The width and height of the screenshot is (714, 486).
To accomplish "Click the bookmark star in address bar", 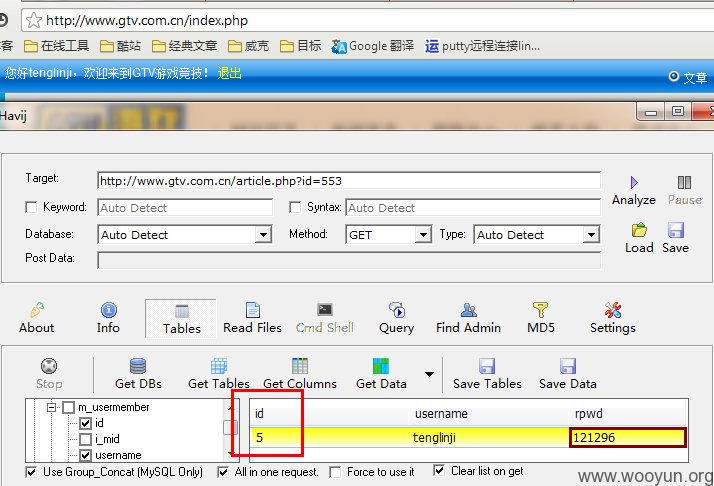I will 34,20.
